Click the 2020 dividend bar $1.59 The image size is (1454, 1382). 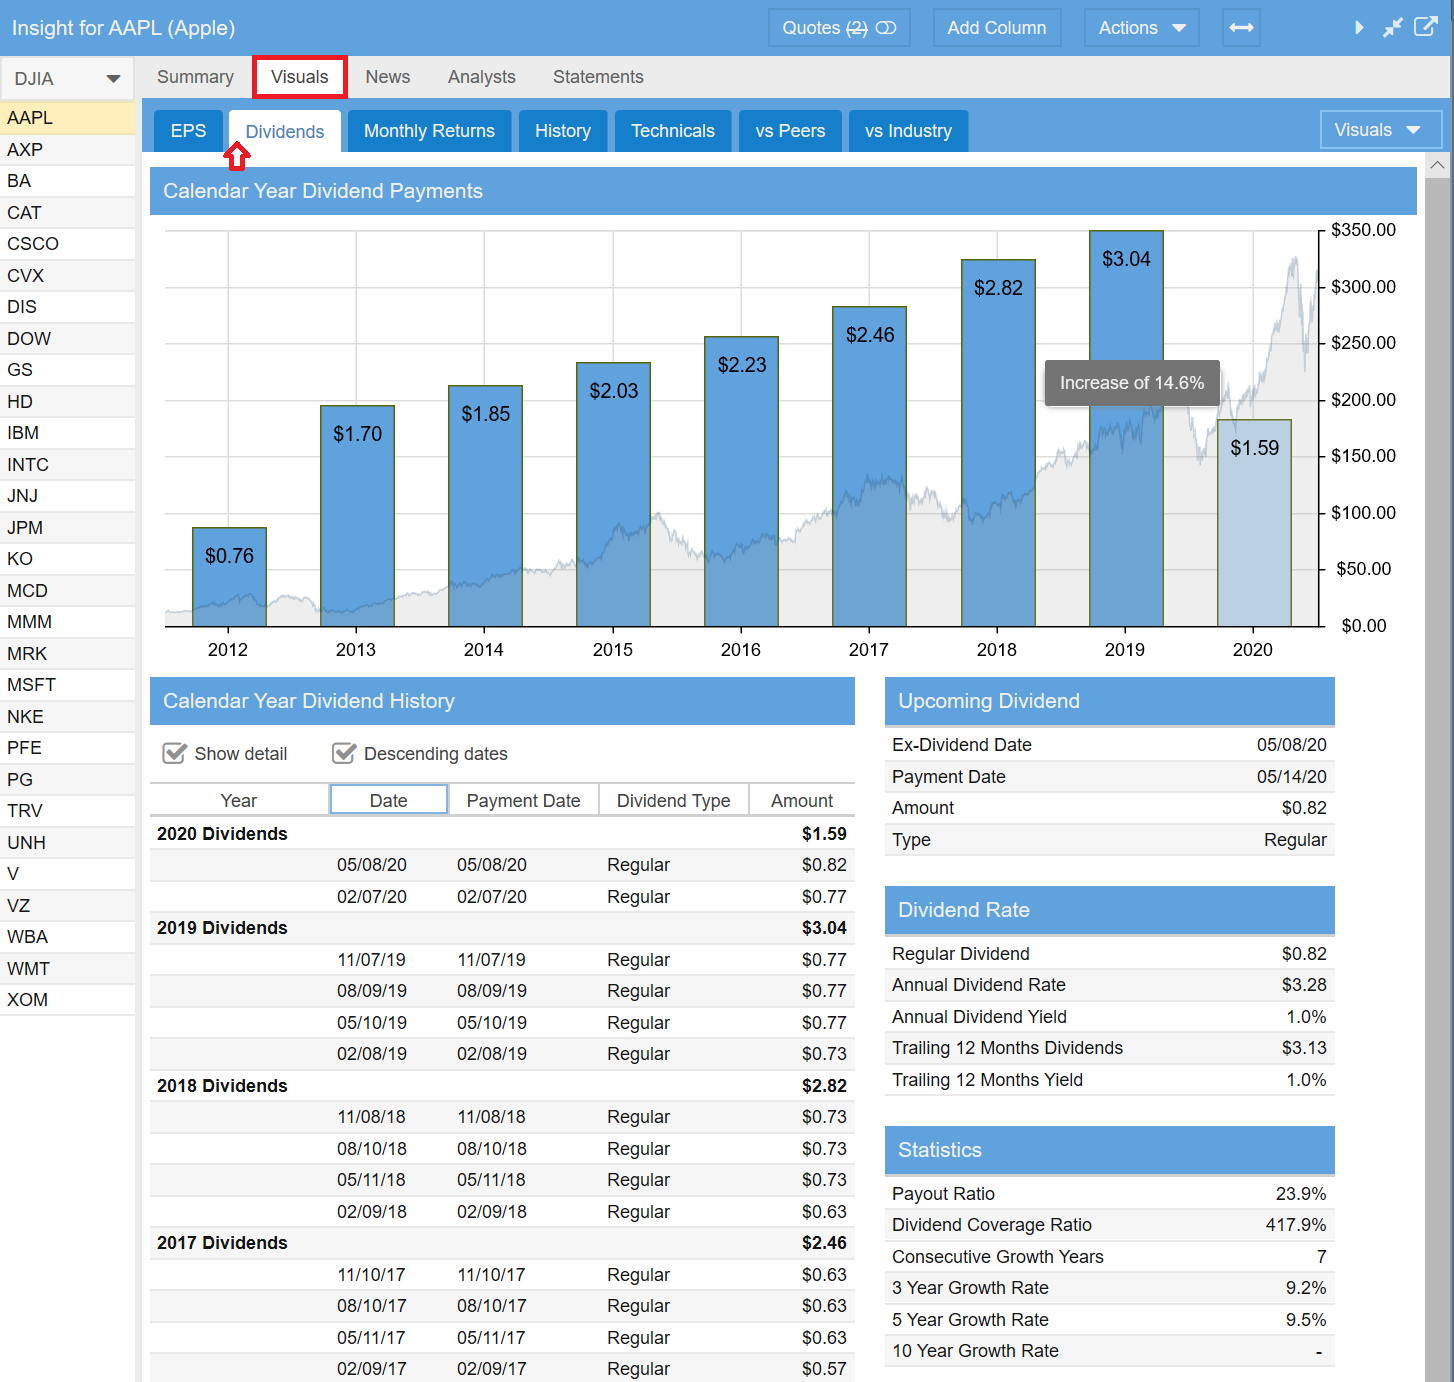1254,523
